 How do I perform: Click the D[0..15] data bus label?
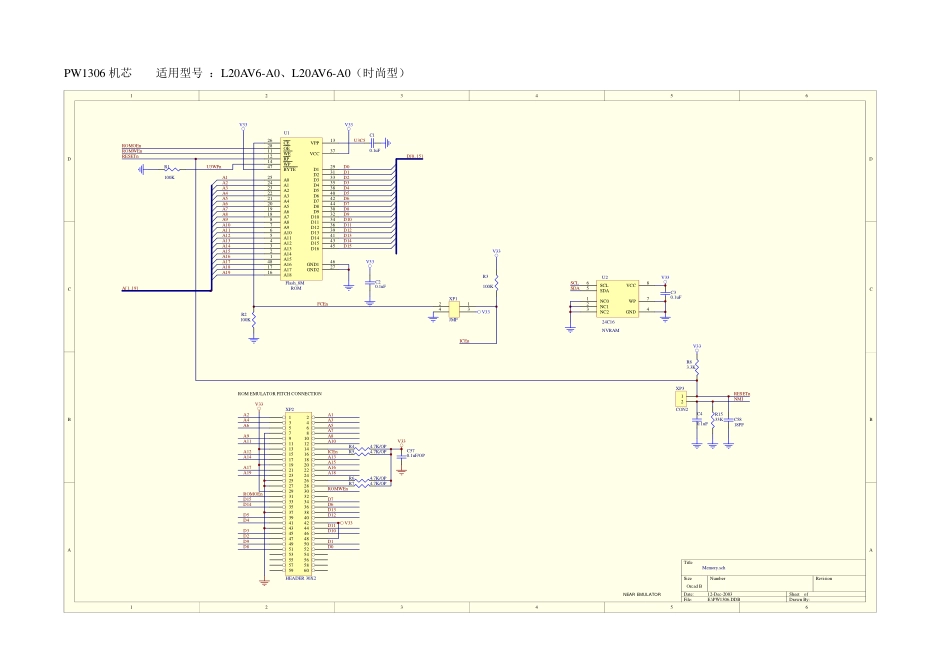pos(414,157)
